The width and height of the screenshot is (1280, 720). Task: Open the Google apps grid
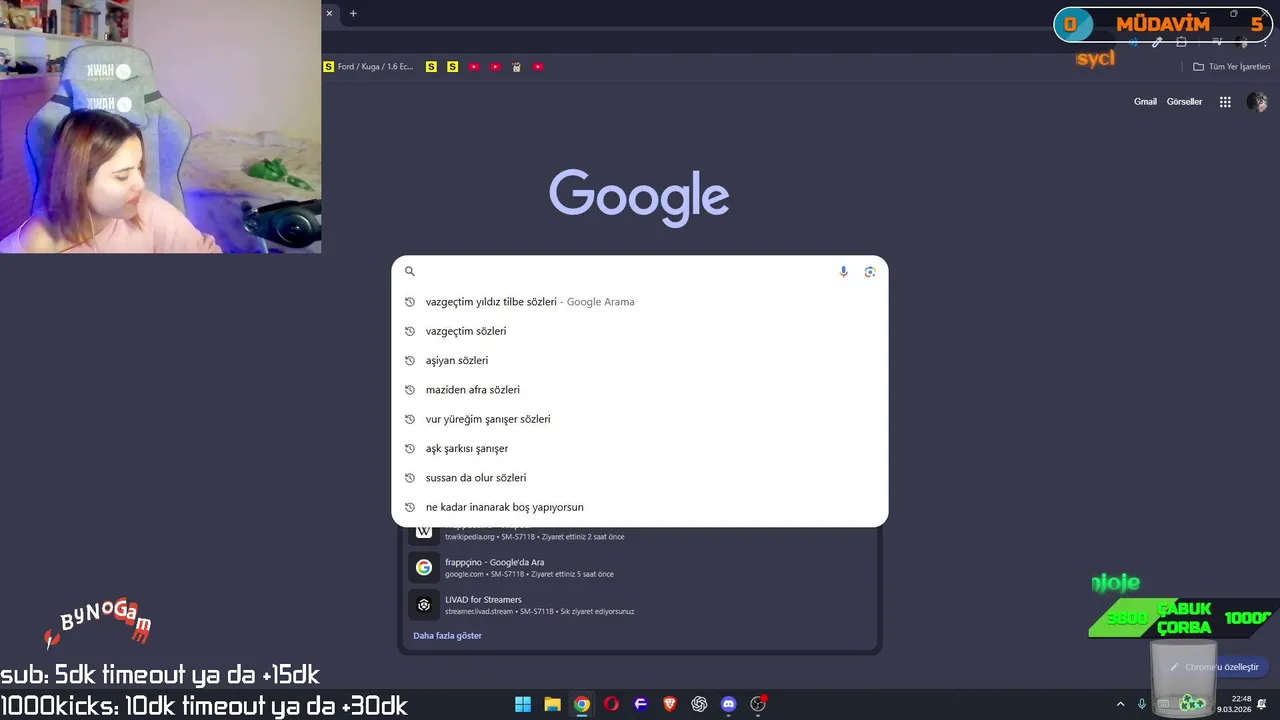(x=1225, y=102)
